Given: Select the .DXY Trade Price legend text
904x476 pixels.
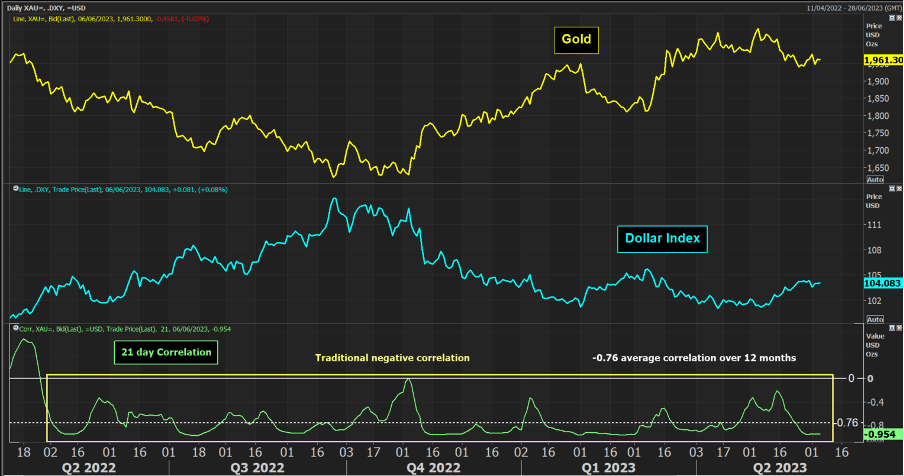Looking at the screenshot, I should point(123,190).
